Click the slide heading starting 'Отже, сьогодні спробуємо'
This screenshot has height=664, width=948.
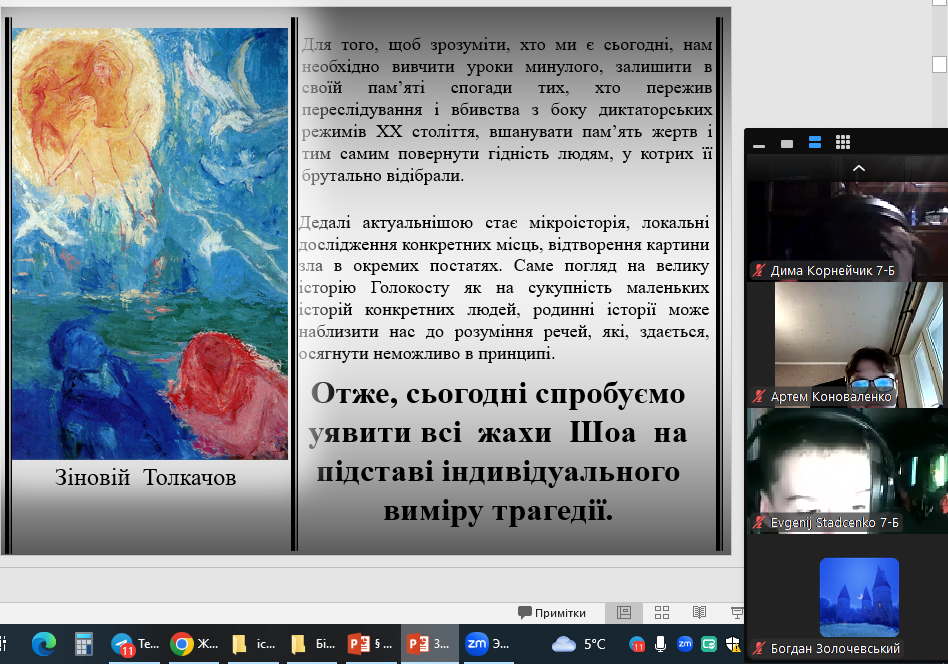pos(498,452)
